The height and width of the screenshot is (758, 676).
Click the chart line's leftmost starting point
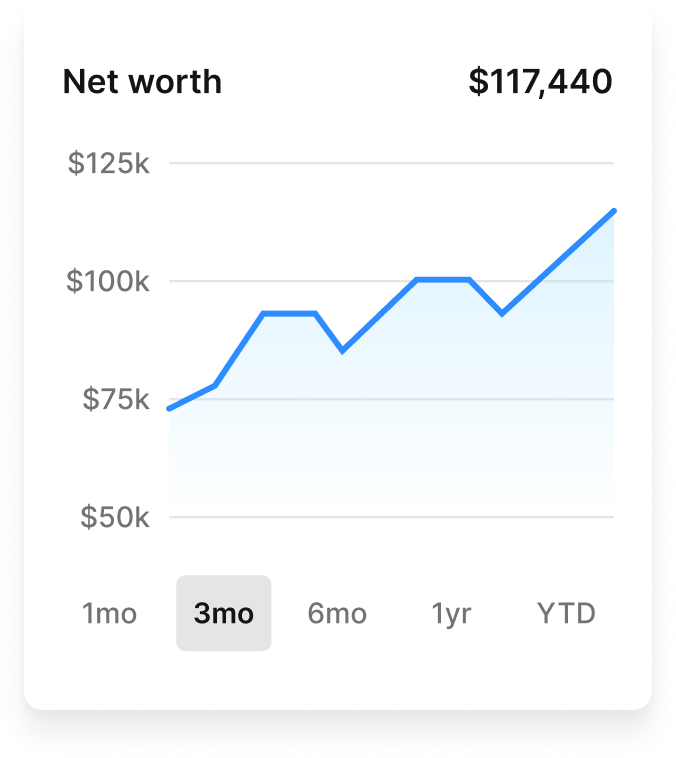tap(169, 408)
